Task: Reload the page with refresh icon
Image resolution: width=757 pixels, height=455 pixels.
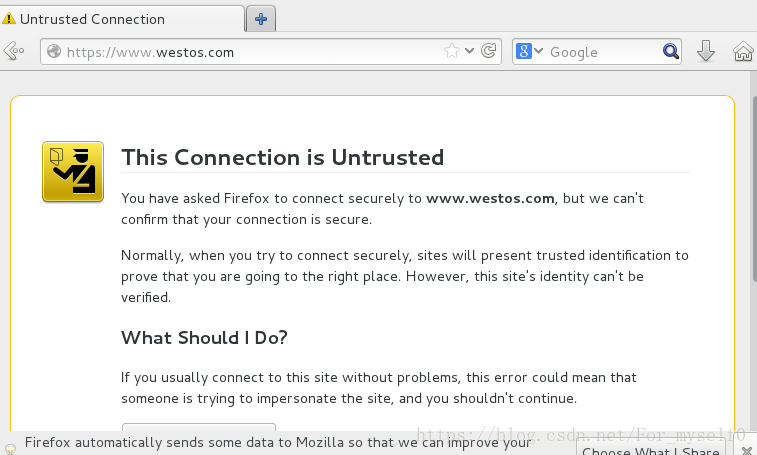Action: pos(489,51)
